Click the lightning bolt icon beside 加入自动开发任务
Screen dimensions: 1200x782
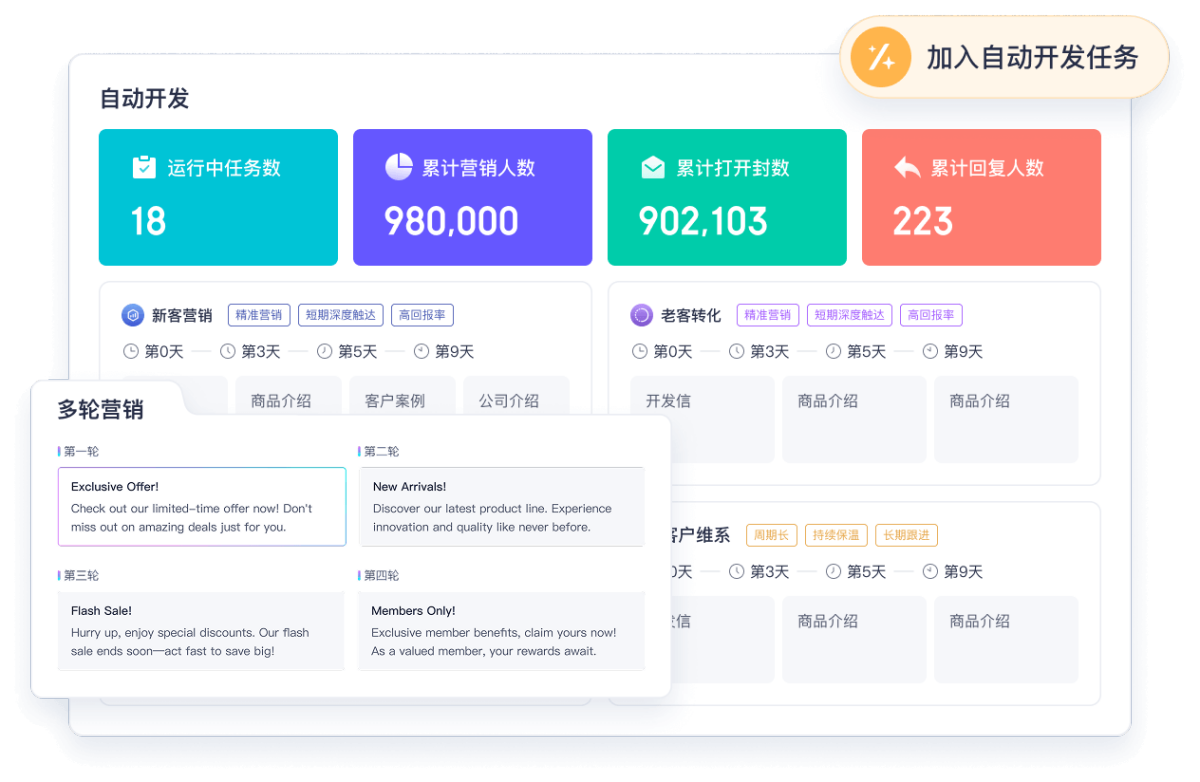click(878, 57)
